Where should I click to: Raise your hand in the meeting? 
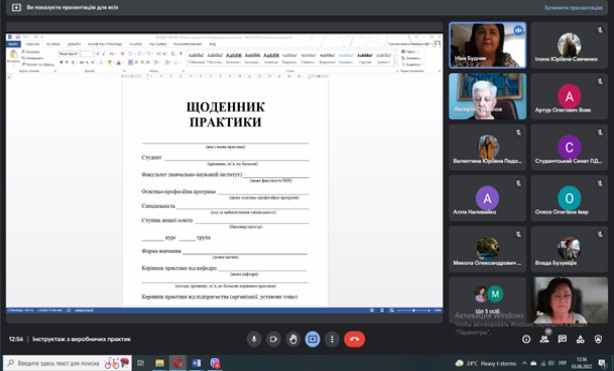(x=293, y=339)
